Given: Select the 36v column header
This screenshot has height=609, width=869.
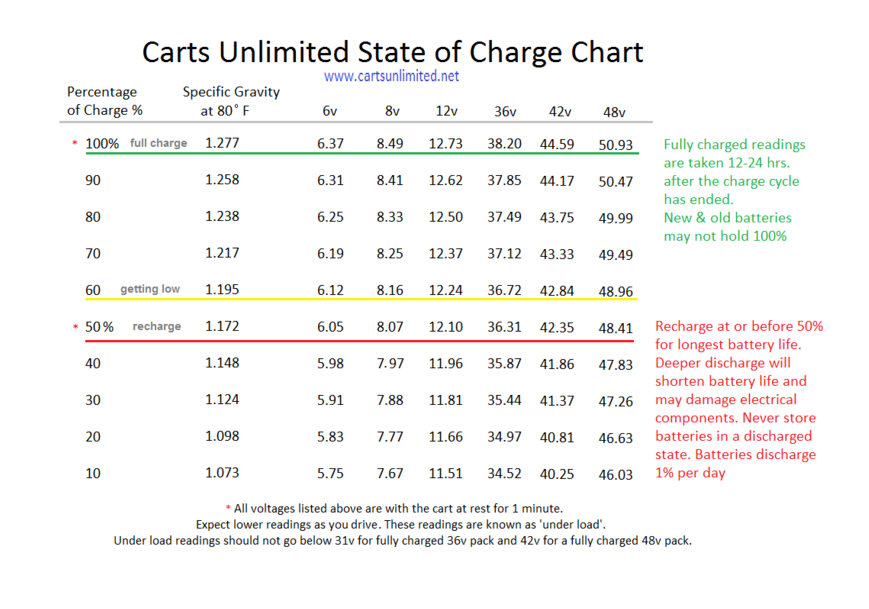Looking at the screenshot, I should click(x=505, y=111).
